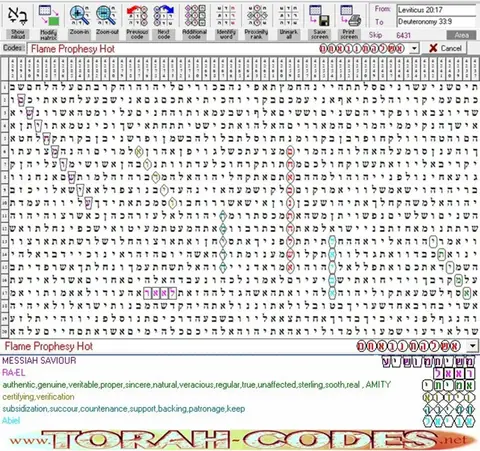Go to Next code with blue arrow icon
The height and width of the screenshot is (451, 480).
tap(164, 16)
